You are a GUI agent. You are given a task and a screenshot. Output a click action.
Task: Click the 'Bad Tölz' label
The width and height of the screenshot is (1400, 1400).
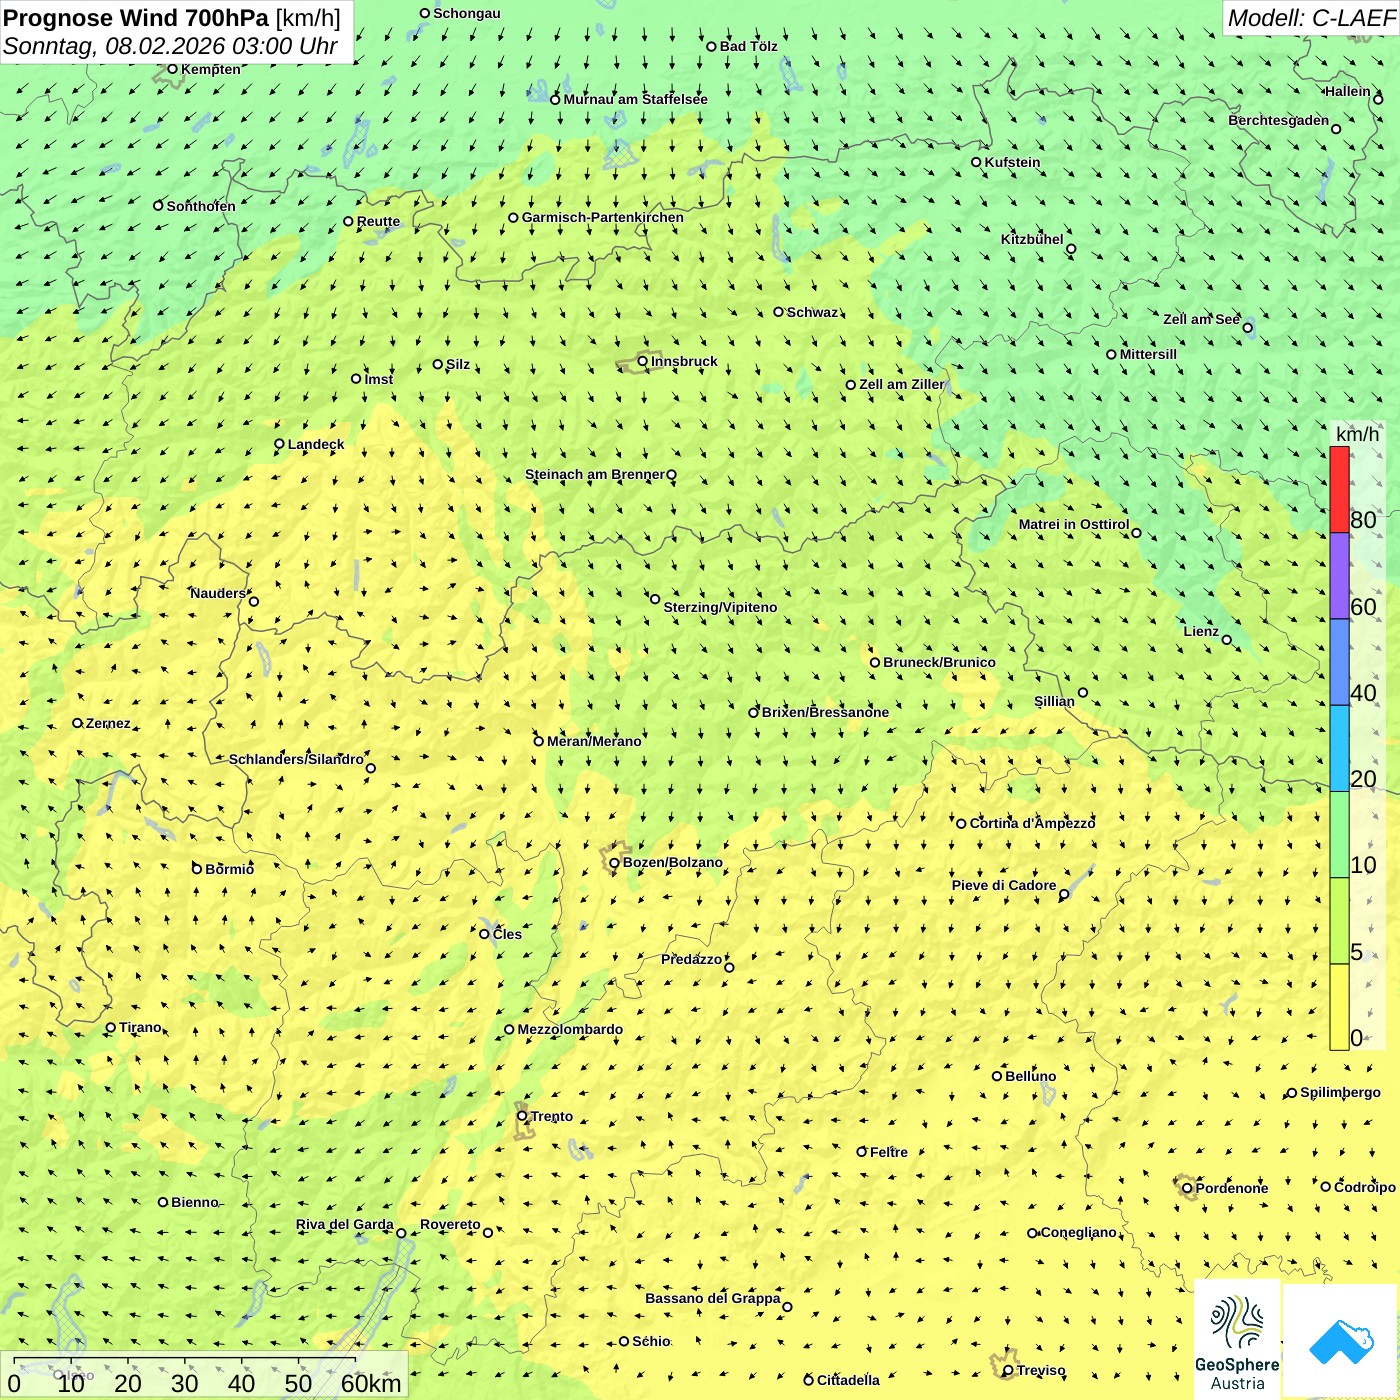749,46
